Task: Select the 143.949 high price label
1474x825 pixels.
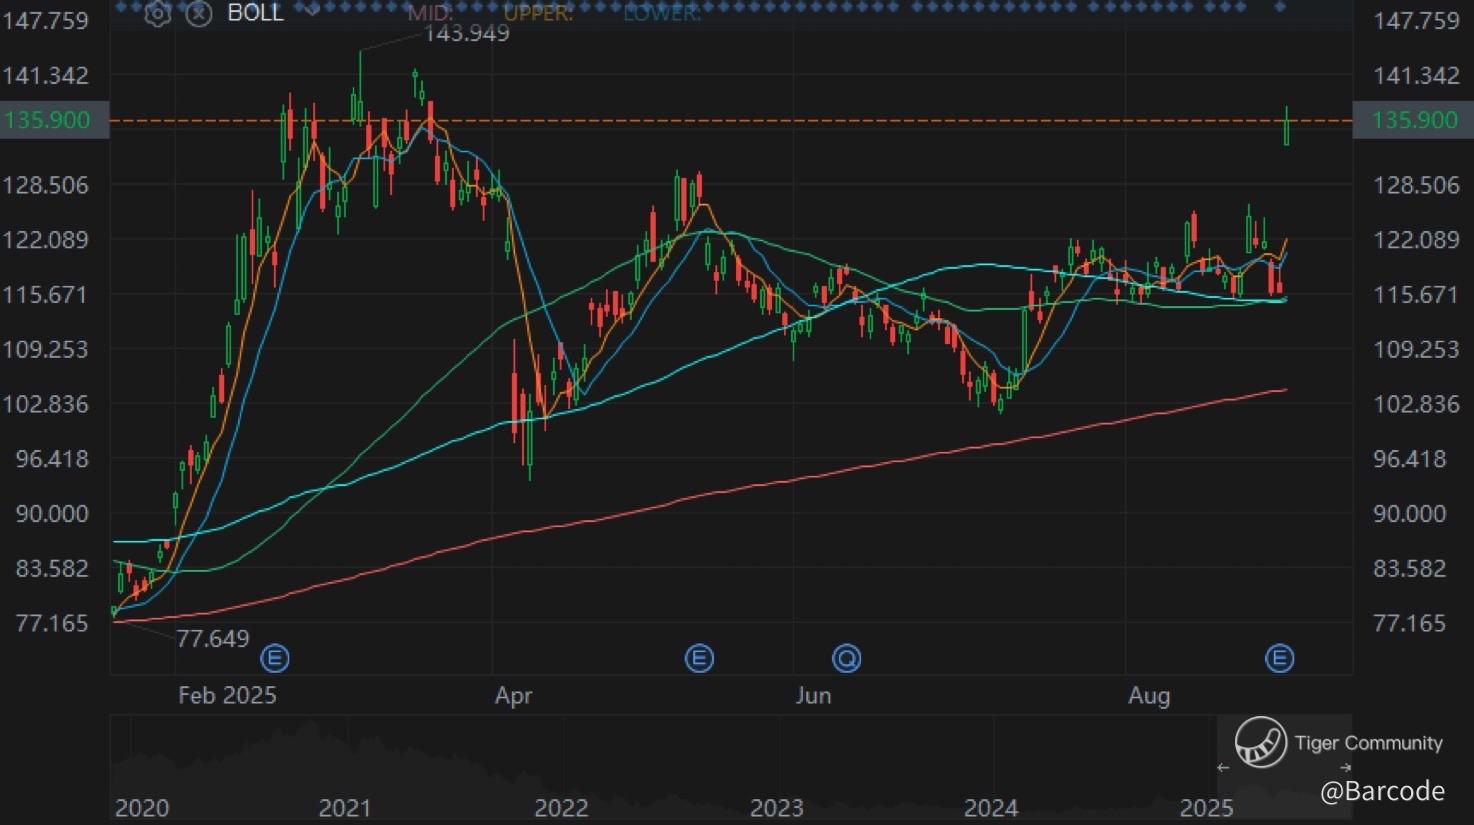Action: [x=467, y=34]
